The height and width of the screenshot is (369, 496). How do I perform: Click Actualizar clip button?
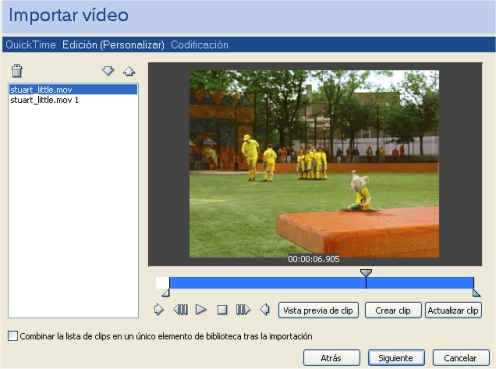453,310
